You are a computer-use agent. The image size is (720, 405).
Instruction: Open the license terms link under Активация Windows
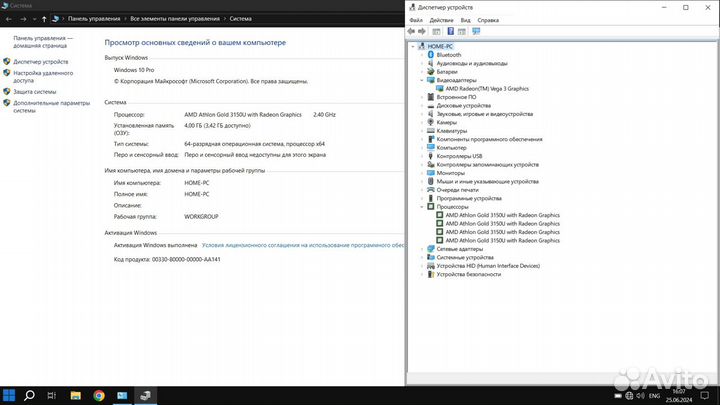click(x=303, y=245)
